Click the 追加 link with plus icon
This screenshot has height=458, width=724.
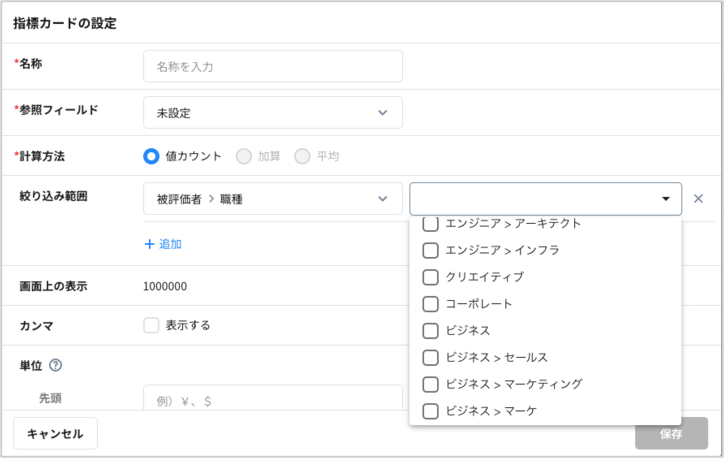pos(163,244)
